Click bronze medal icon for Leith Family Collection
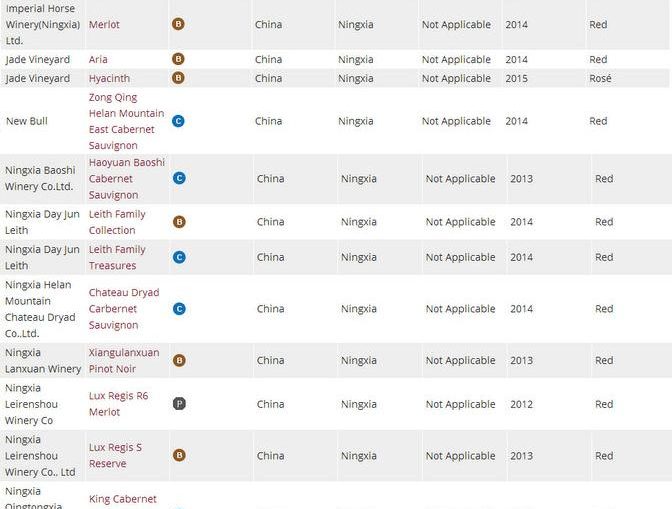 tap(179, 222)
